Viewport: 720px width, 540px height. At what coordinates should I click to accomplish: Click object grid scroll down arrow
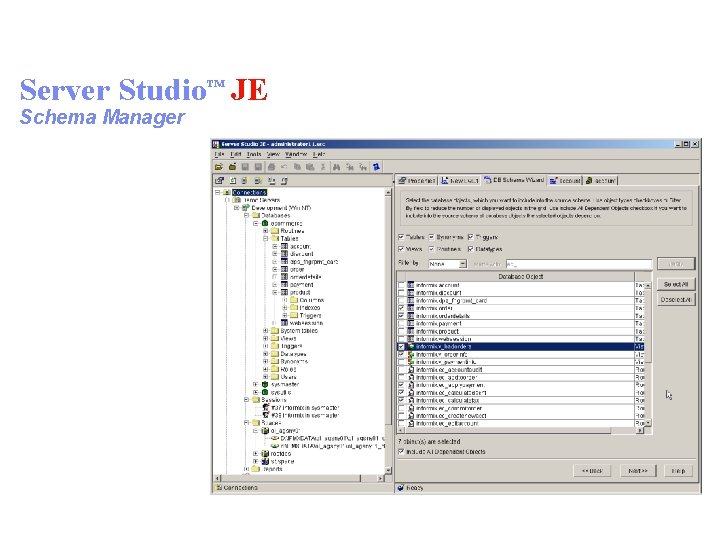[x=648, y=422]
